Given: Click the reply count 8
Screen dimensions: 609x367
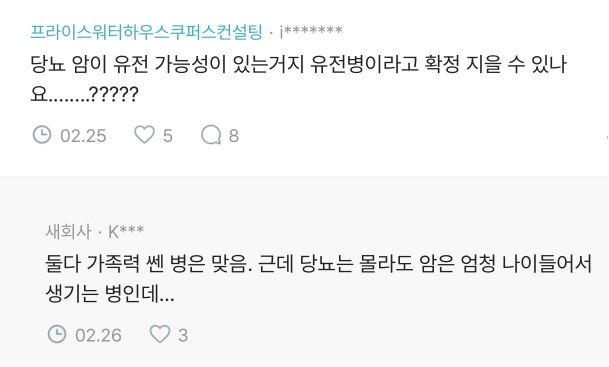Looking at the screenshot, I should 233,136.
